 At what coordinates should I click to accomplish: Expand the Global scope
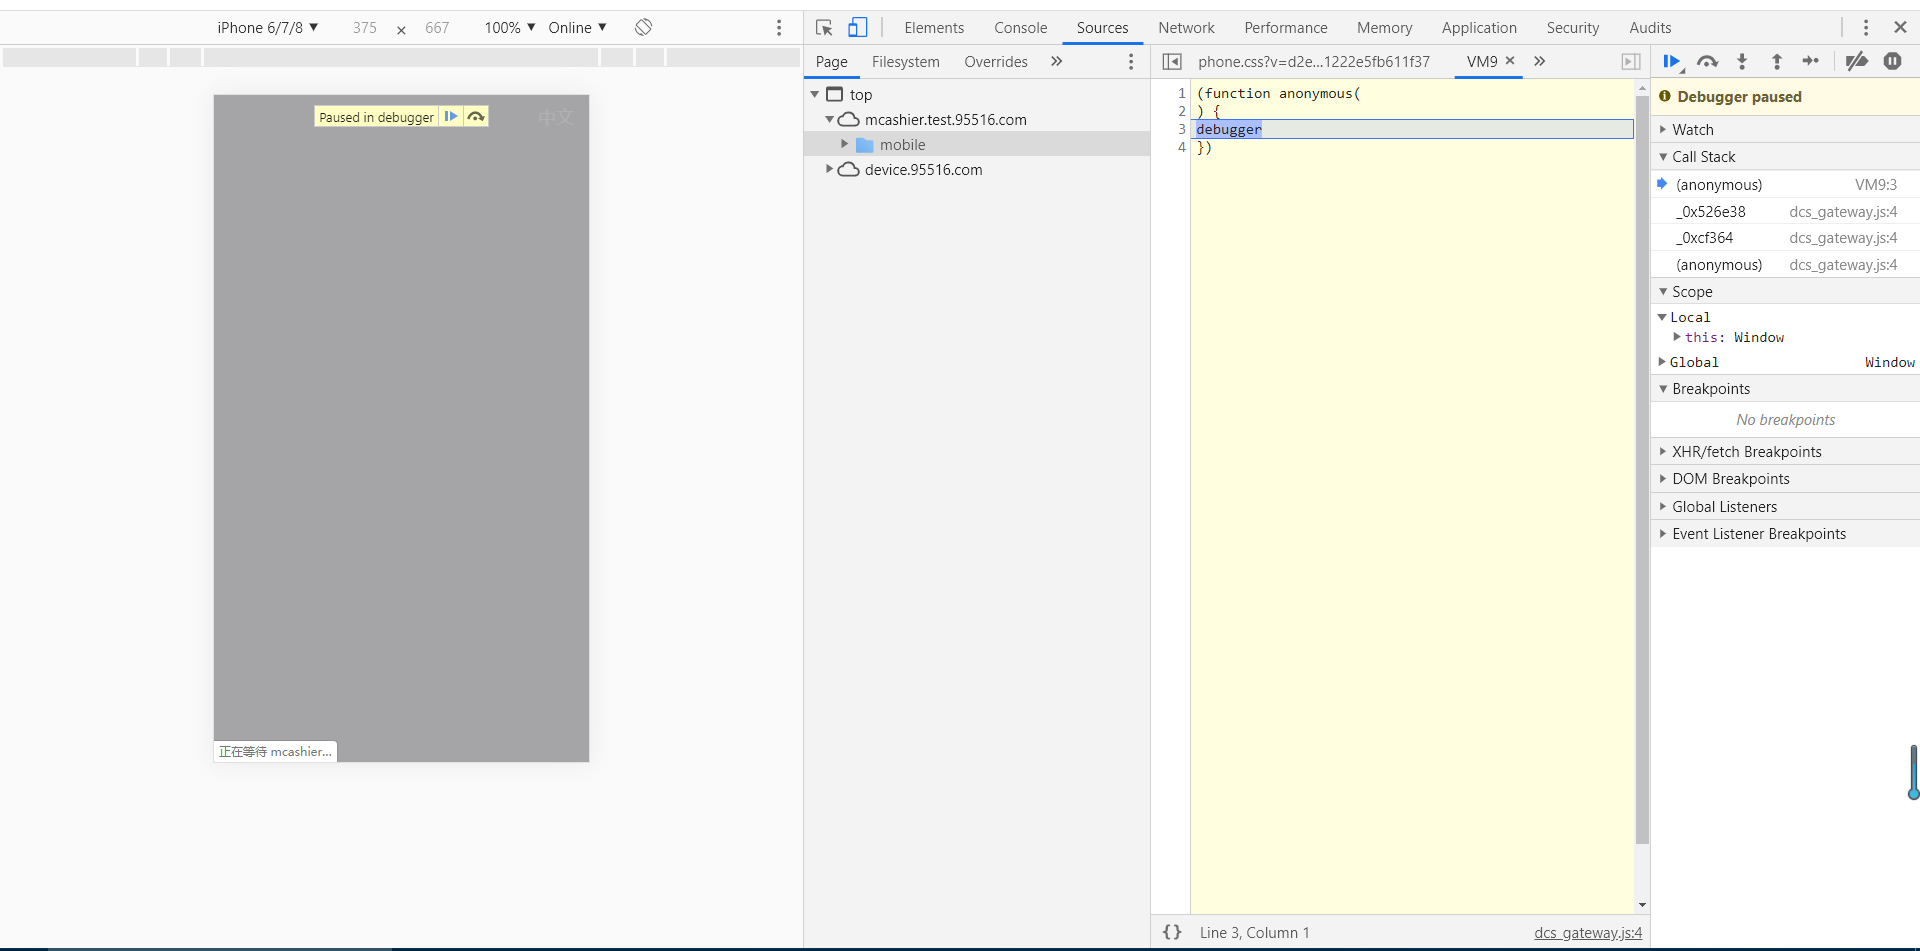(x=1662, y=362)
